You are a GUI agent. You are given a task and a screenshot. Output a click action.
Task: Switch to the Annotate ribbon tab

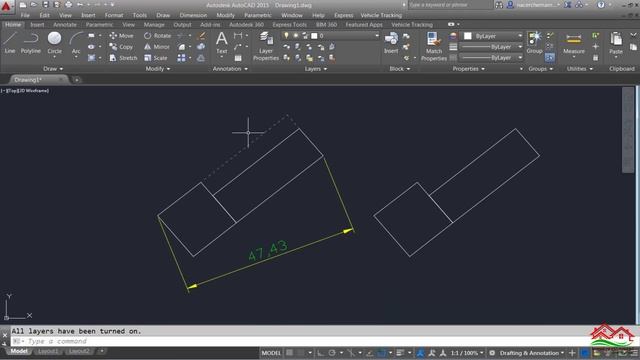[64, 24]
